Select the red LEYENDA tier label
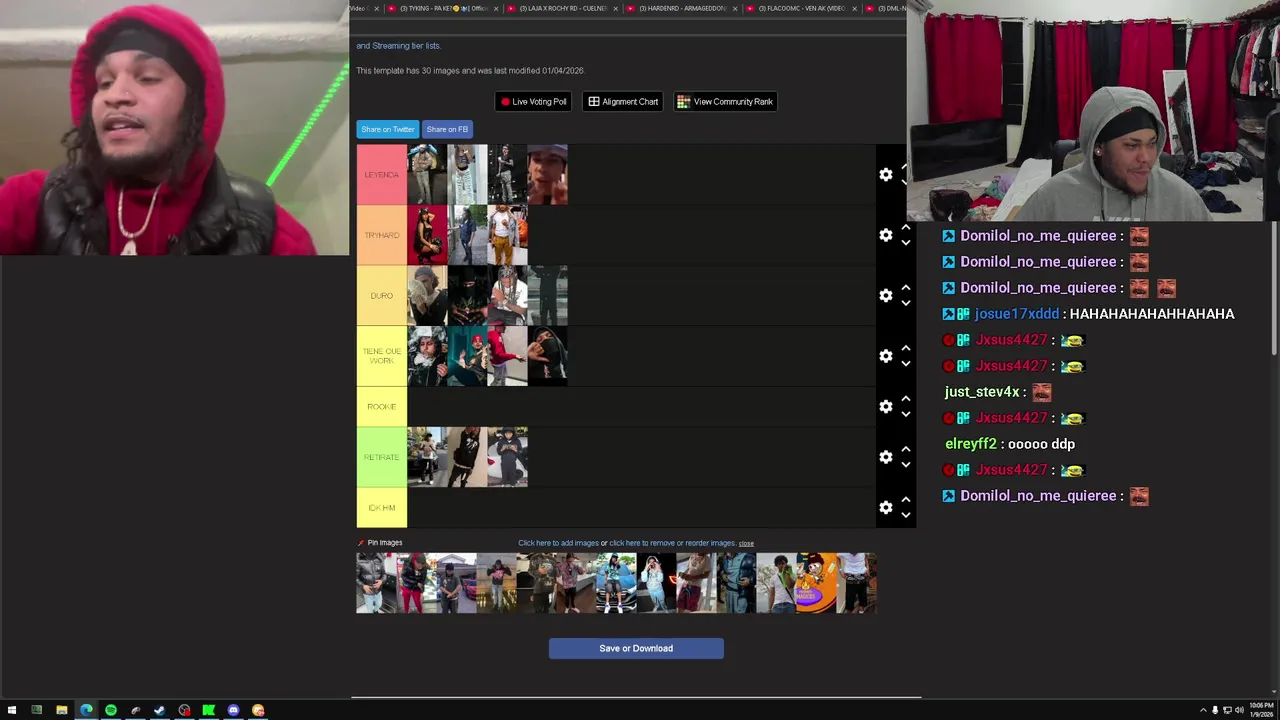The image size is (1280, 720). (382, 175)
